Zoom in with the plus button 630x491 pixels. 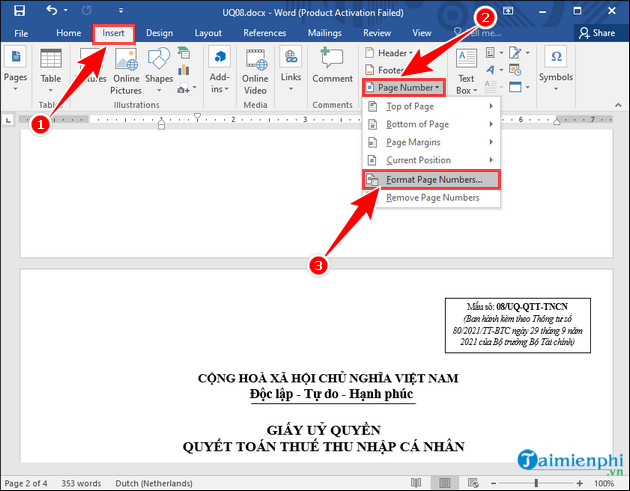click(579, 483)
